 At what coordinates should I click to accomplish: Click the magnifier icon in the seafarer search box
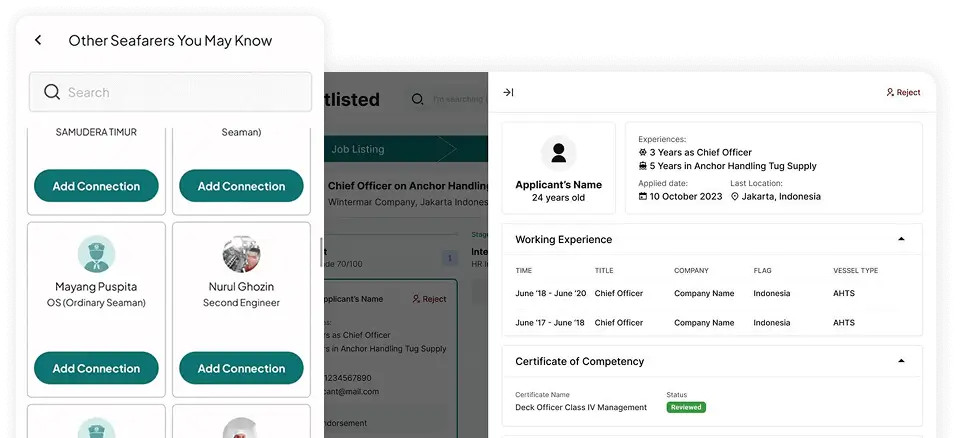click(x=52, y=92)
